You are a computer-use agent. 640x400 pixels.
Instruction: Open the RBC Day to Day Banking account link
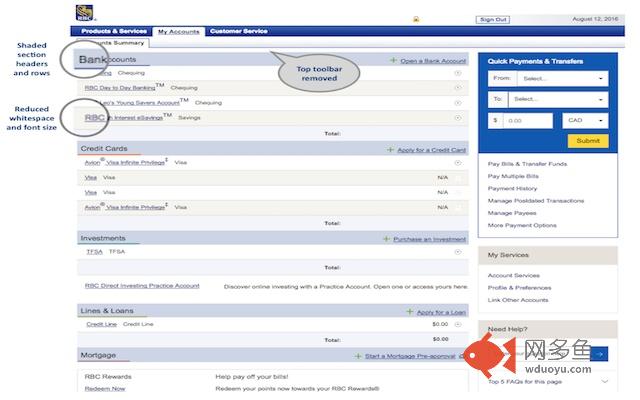coord(120,88)
